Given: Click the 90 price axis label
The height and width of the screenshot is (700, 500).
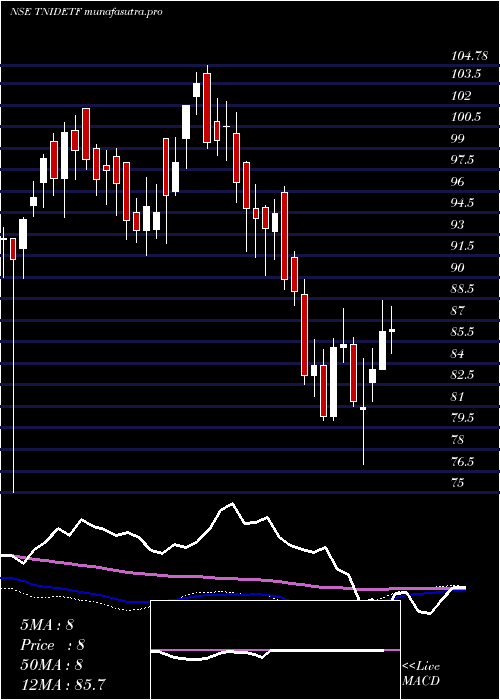Looking at the screenshot, I should 458,267.
